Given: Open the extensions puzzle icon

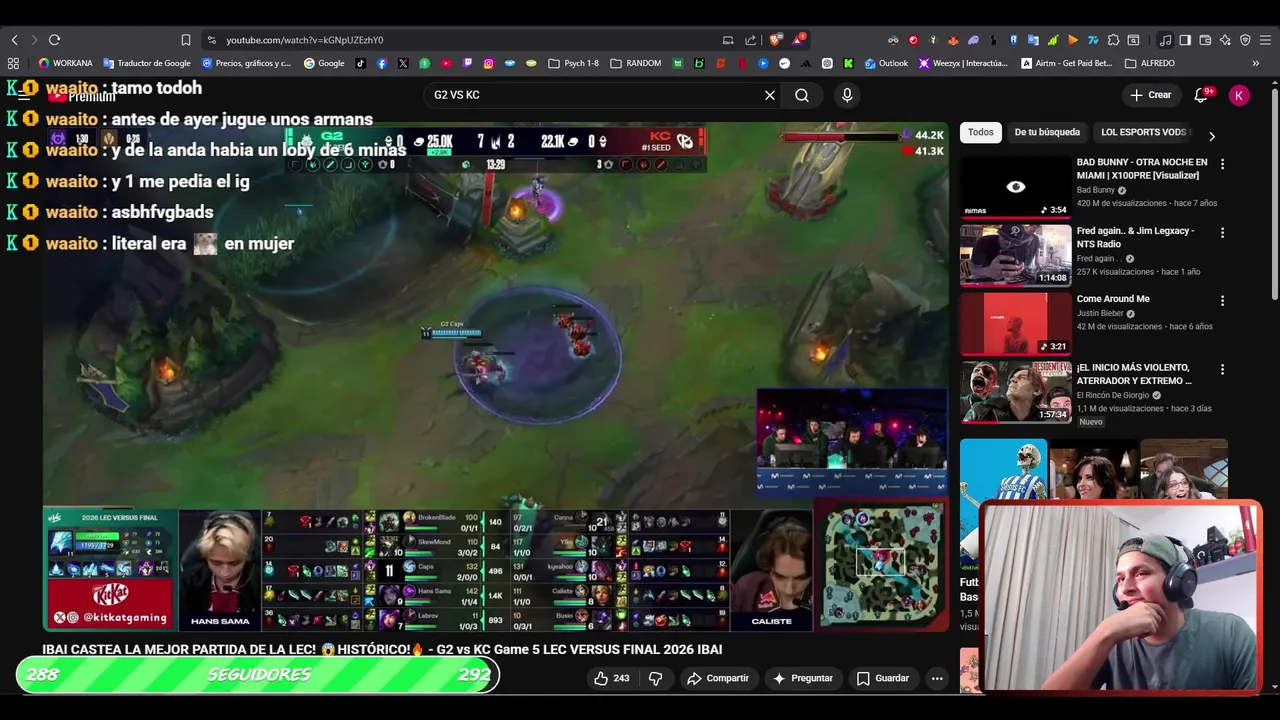Looking at the screenshot, I should [x=1113, y=40].
